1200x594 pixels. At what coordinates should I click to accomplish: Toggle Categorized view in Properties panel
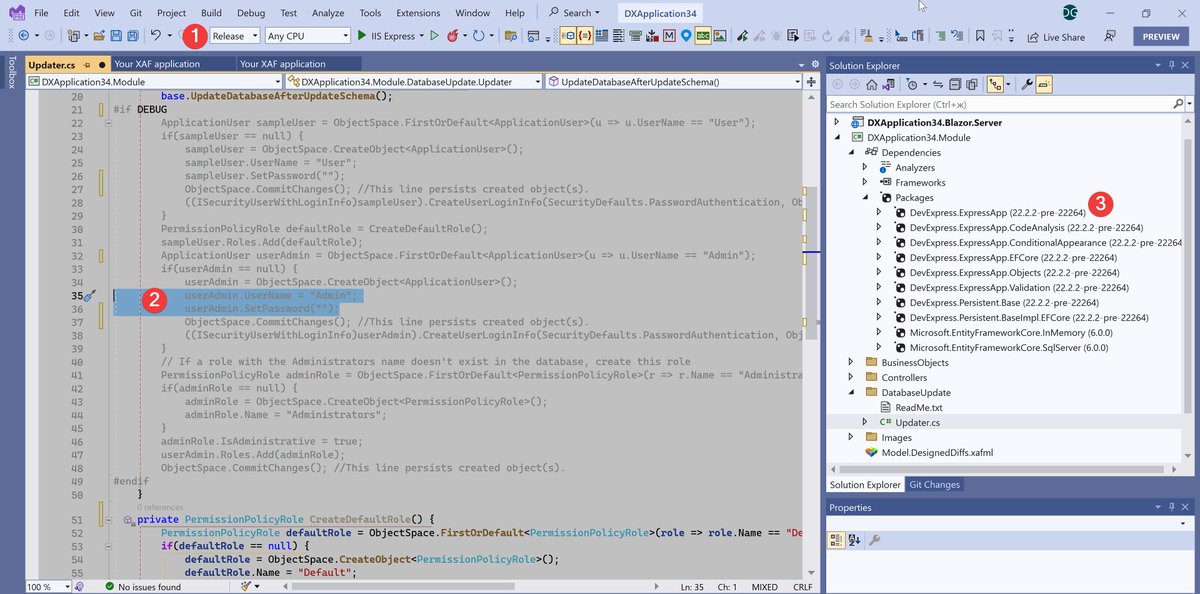(837, 540)
